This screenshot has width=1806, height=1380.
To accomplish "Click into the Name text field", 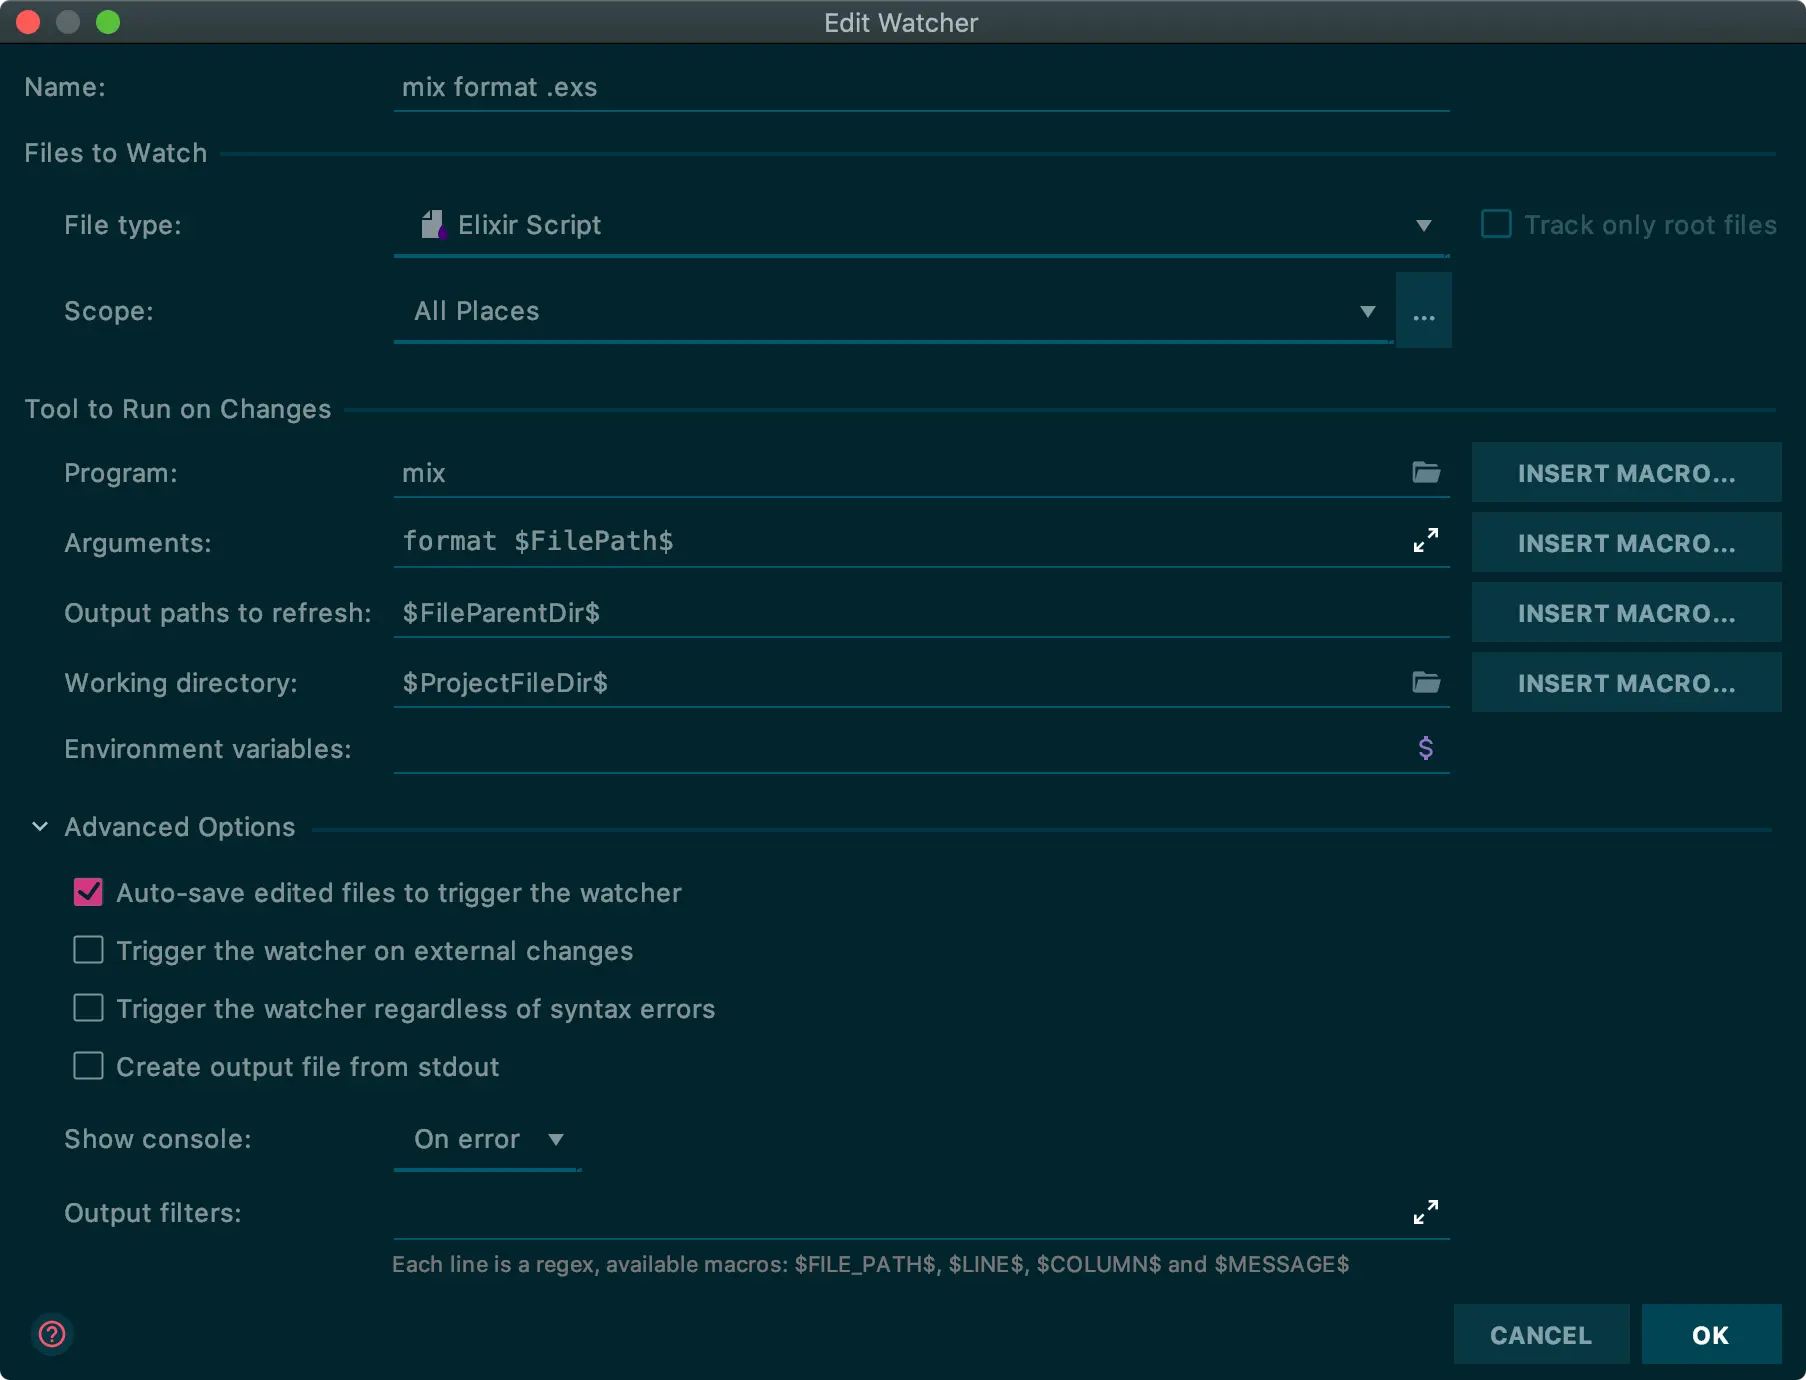I will coord(920,87).
